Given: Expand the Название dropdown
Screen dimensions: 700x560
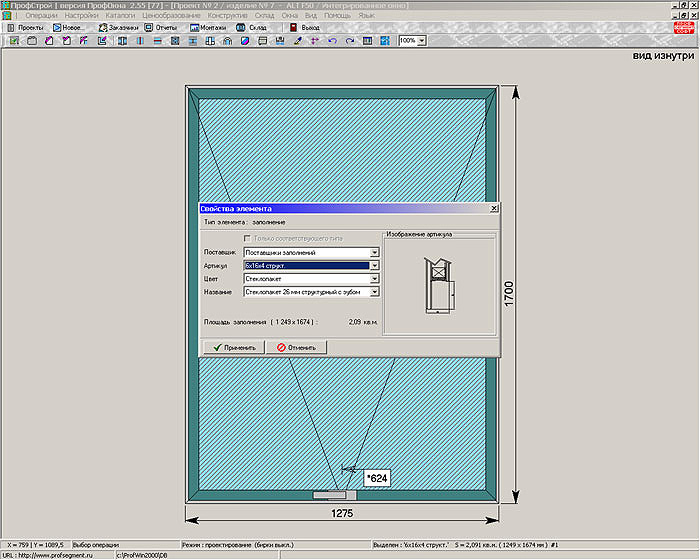Looking at the screenshot, I should click(374, 292).
